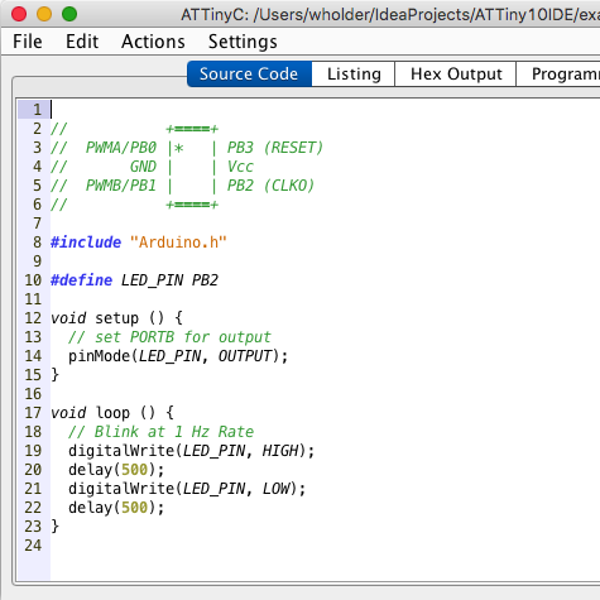Open the Edit menu

point(82,41)
